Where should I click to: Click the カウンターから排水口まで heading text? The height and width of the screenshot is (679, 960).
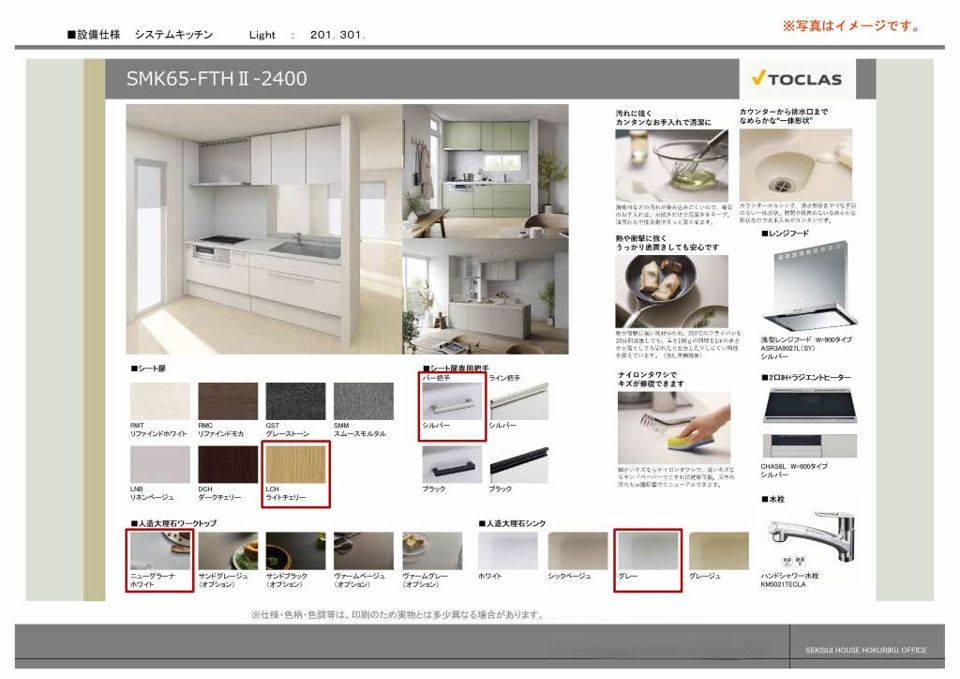784,112
